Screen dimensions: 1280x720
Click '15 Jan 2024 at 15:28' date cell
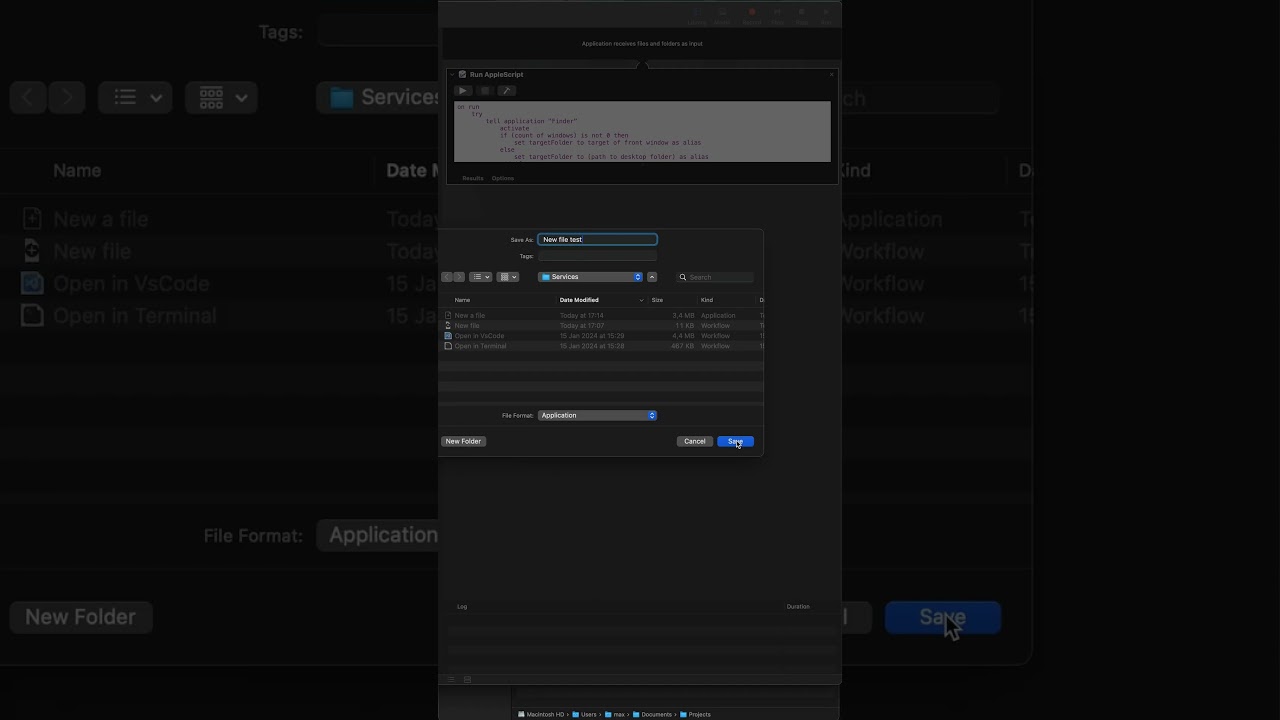[x=592, y=345]
